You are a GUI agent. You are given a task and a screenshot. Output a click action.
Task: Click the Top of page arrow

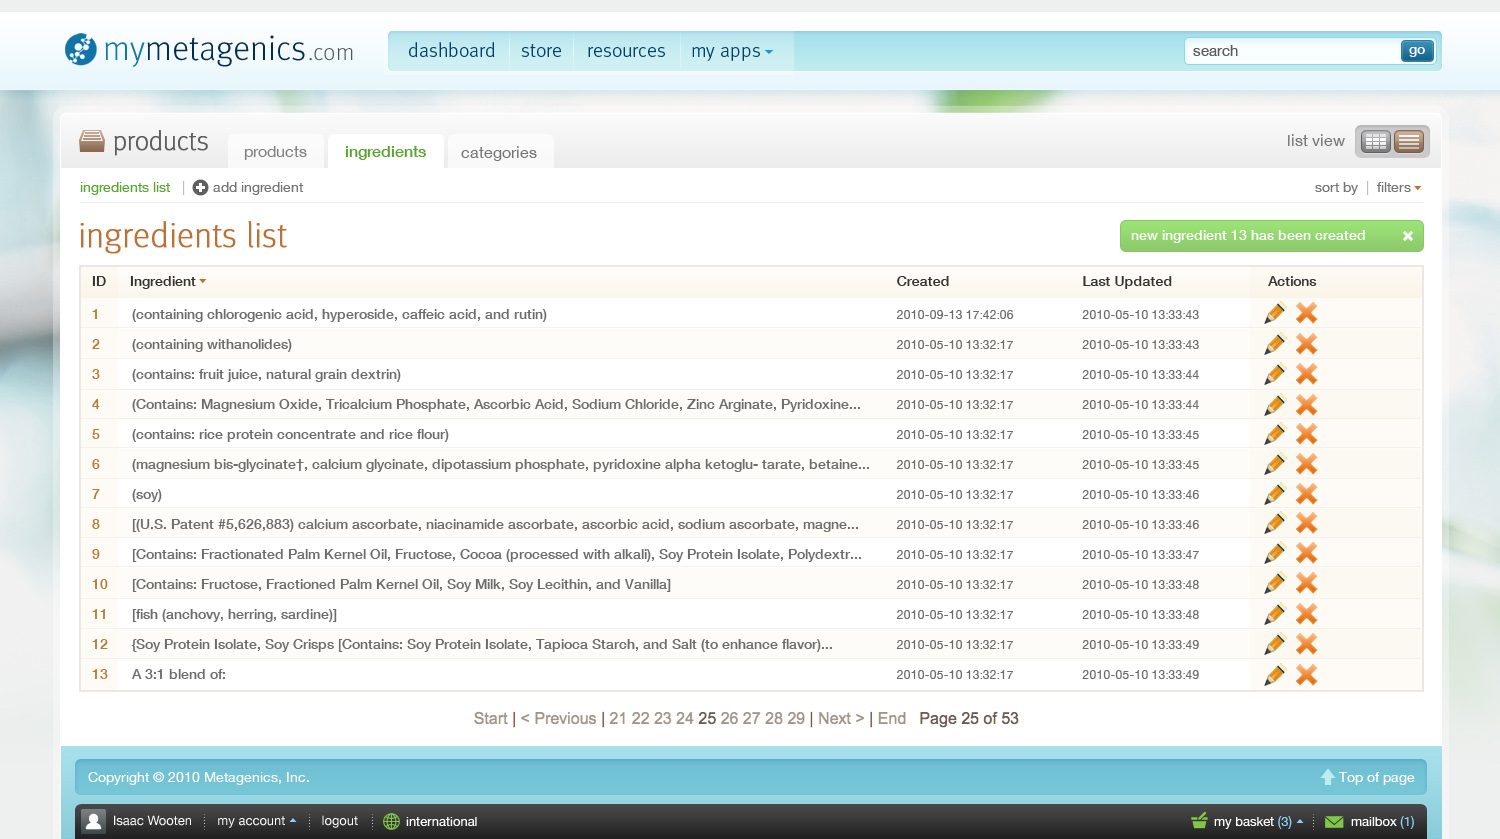click(1328, 777)
